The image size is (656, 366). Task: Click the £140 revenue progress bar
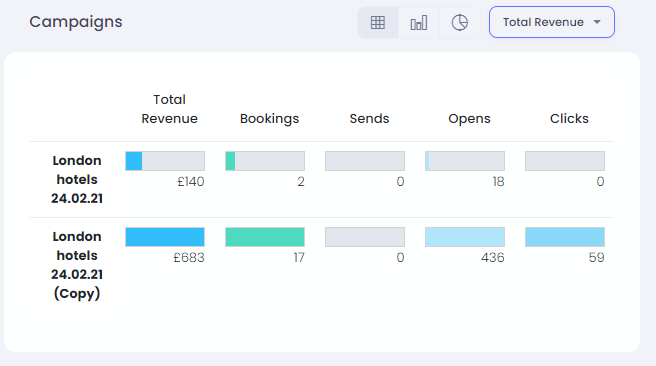tap(165, 161)
